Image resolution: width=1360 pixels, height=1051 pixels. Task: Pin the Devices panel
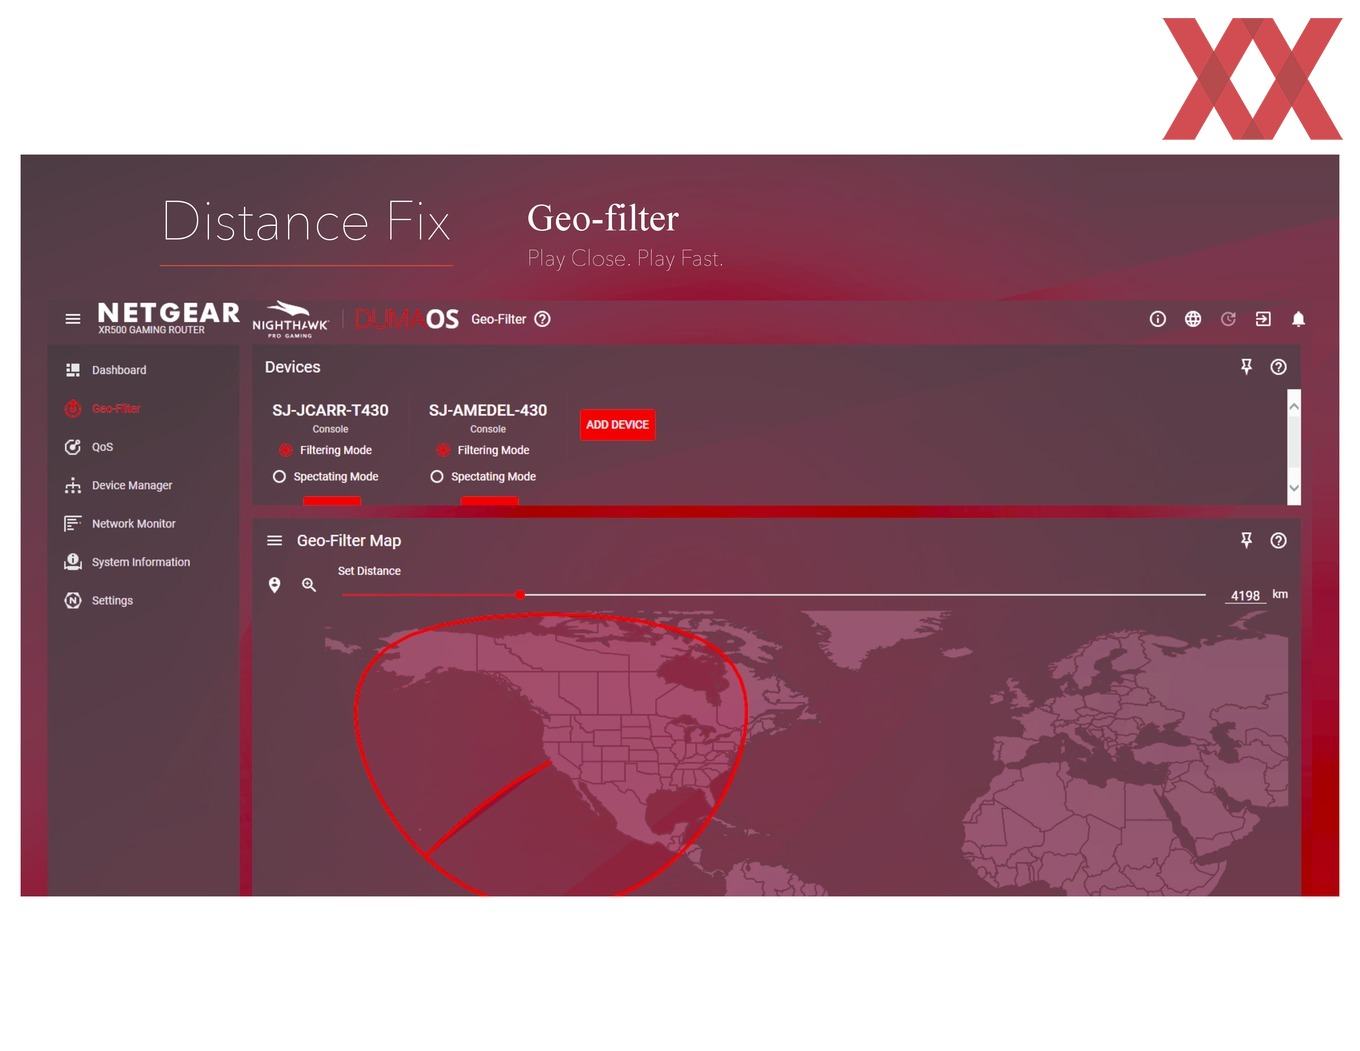(x=1246, y=367)
